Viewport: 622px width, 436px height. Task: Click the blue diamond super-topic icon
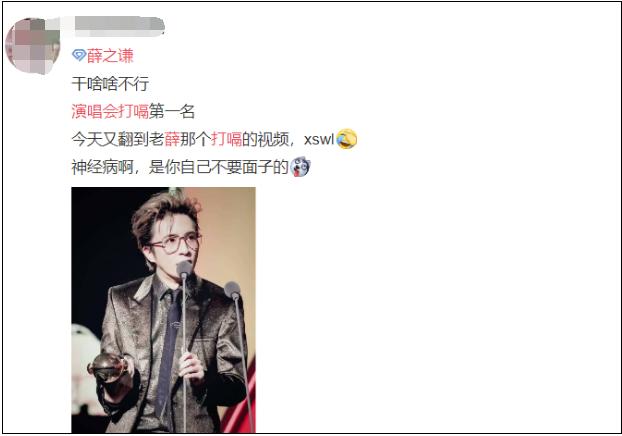pos(79,55)
